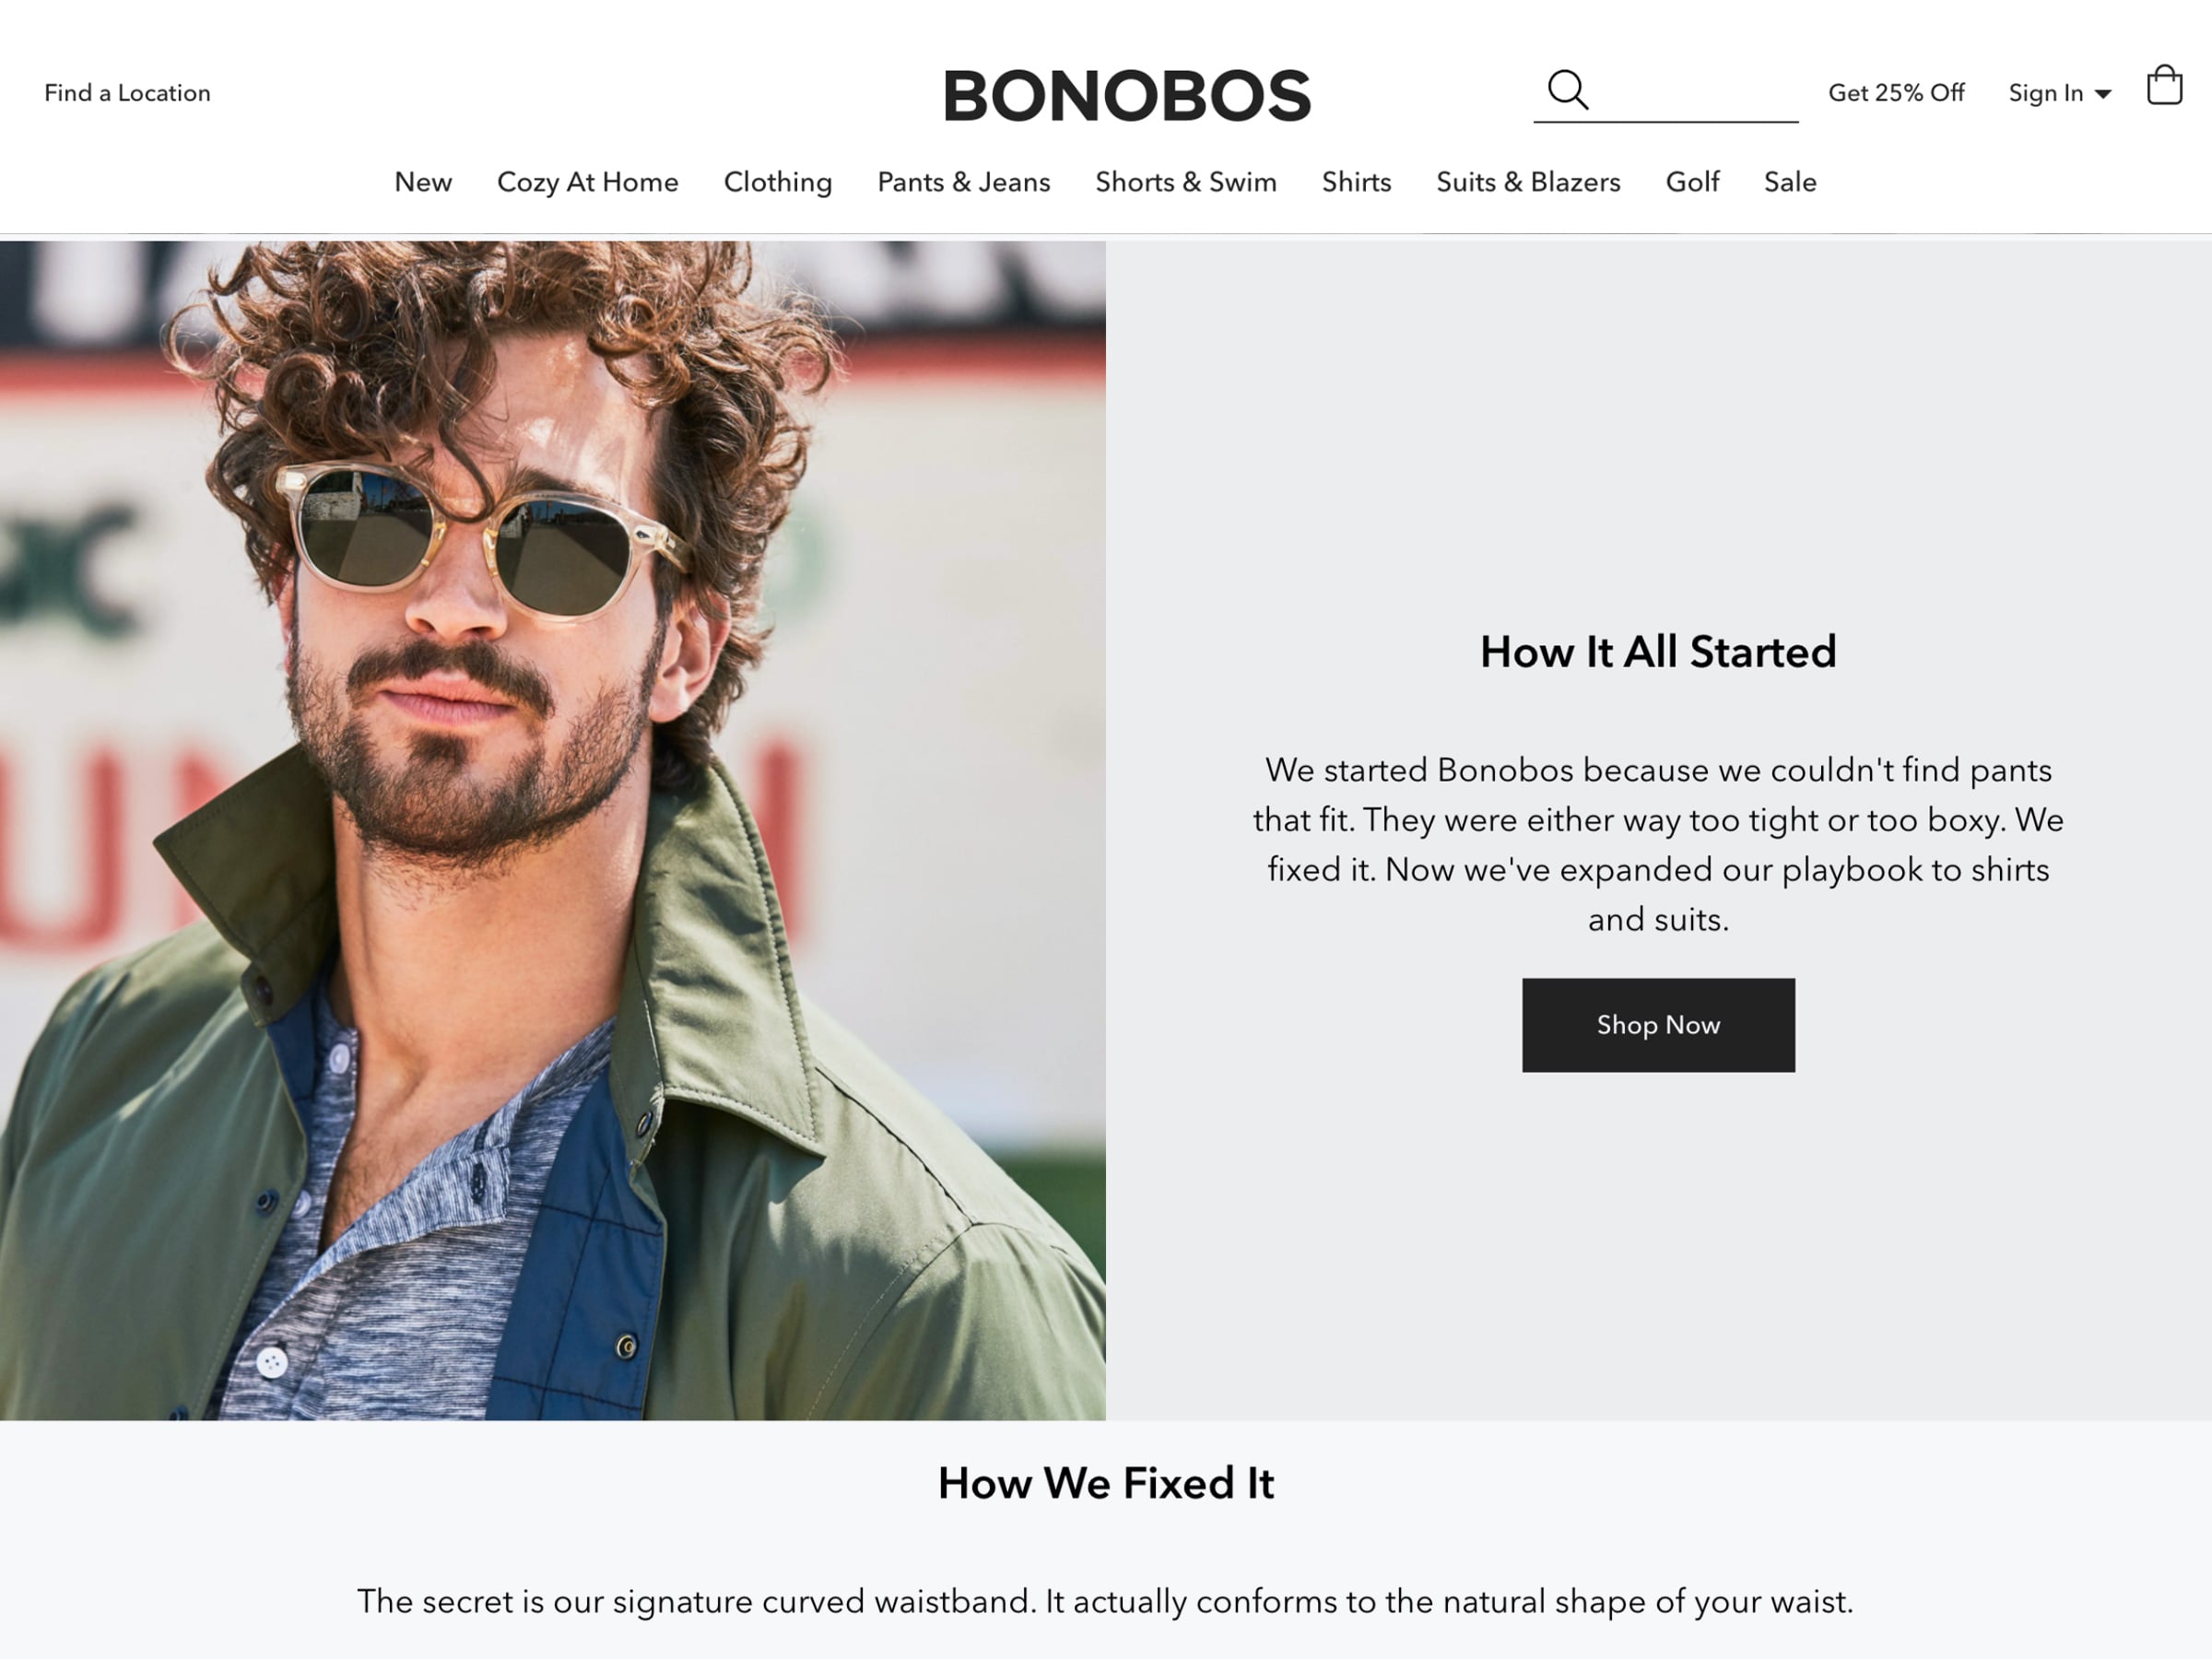Click the Shirts navigation menu item
The width and height of the screenshot is (2212, 1659).
pyautogui.click(x=1355, y=182)
